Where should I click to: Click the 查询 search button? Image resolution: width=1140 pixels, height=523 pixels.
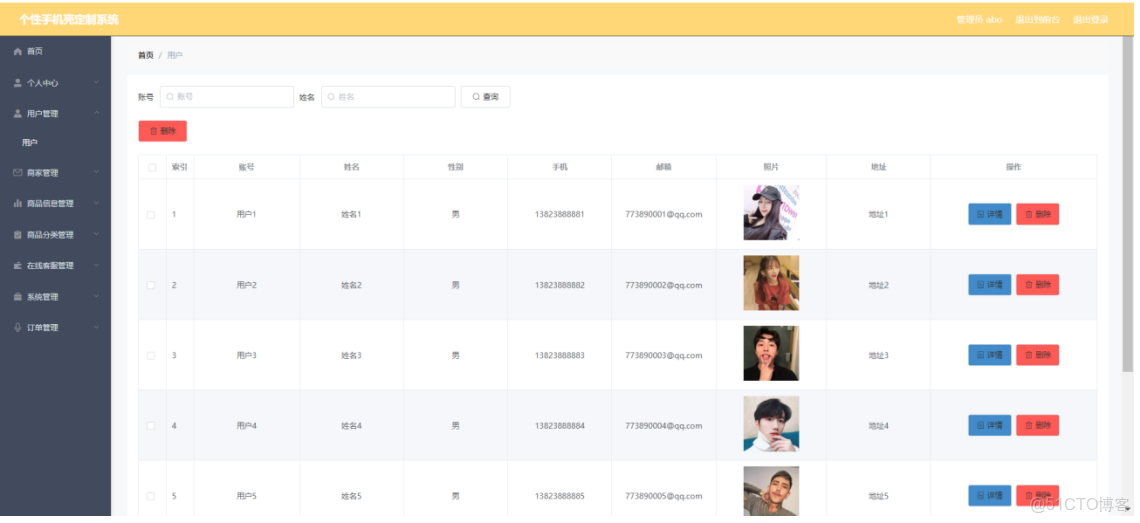click(485, 97)
